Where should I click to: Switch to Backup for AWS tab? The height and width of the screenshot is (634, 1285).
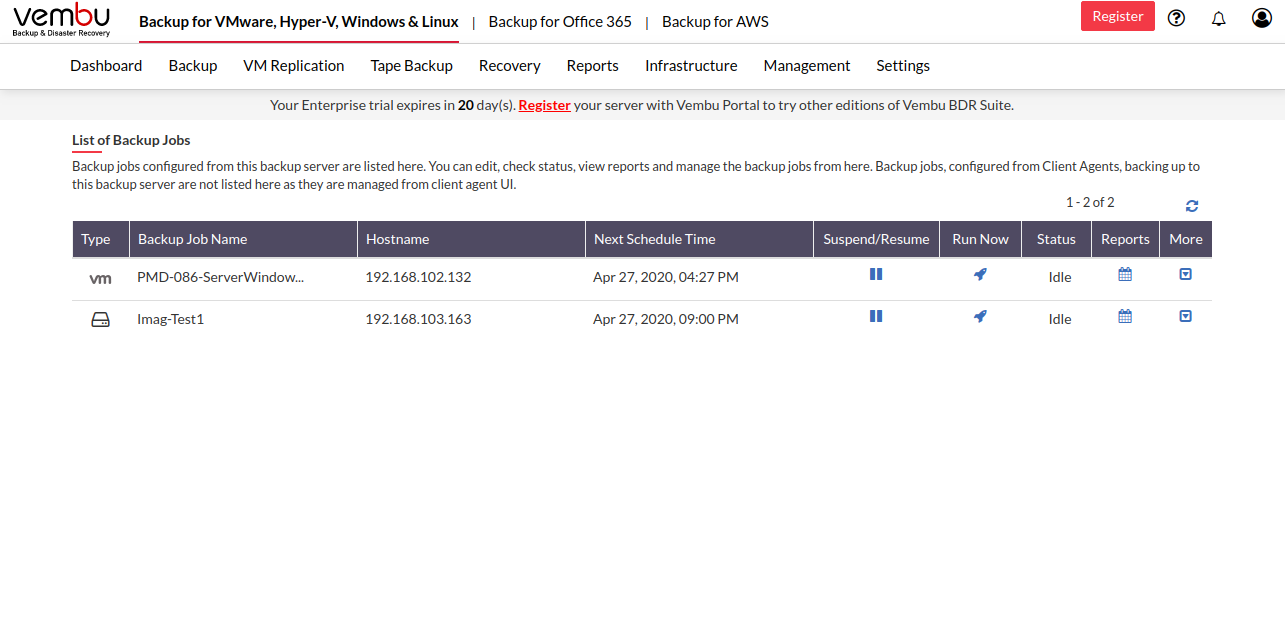(715, 21)
